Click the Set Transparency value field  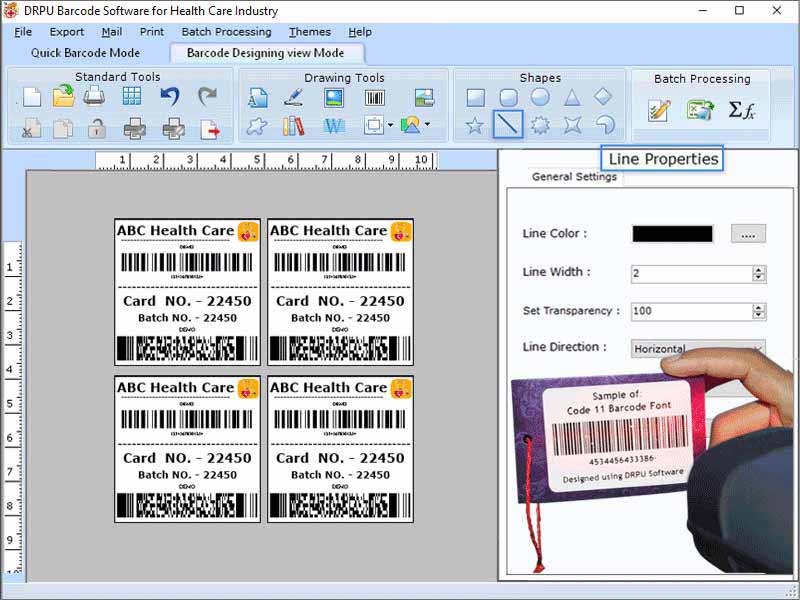(x=690, y=310)
